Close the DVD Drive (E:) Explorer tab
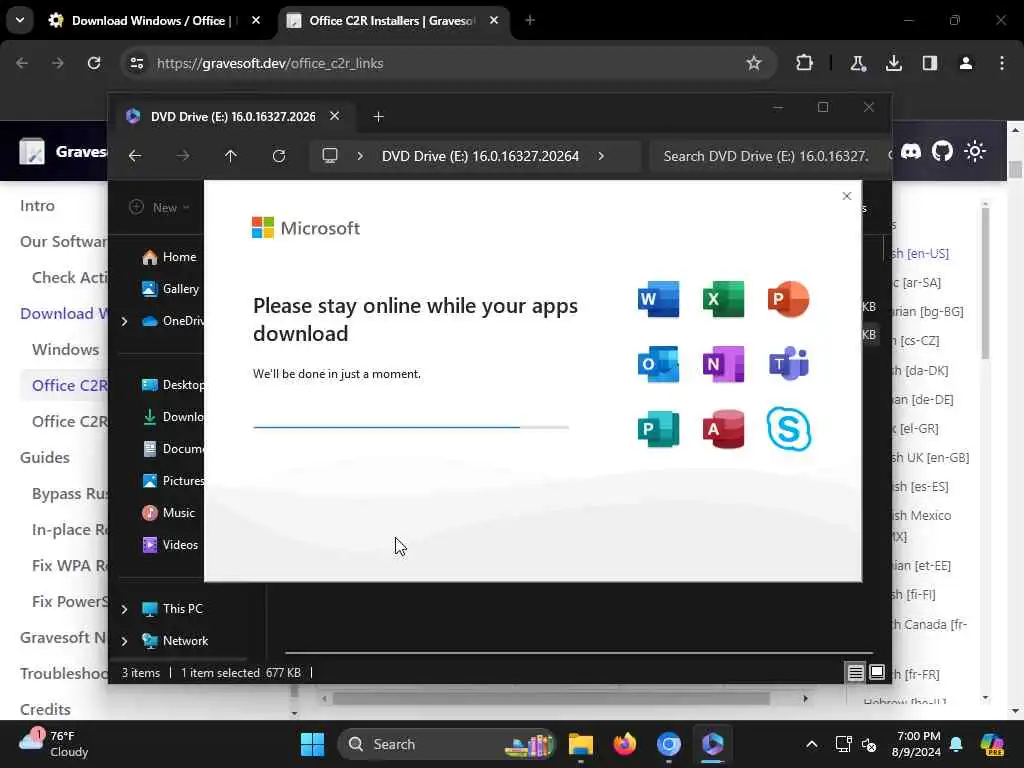 pos(334,116)
